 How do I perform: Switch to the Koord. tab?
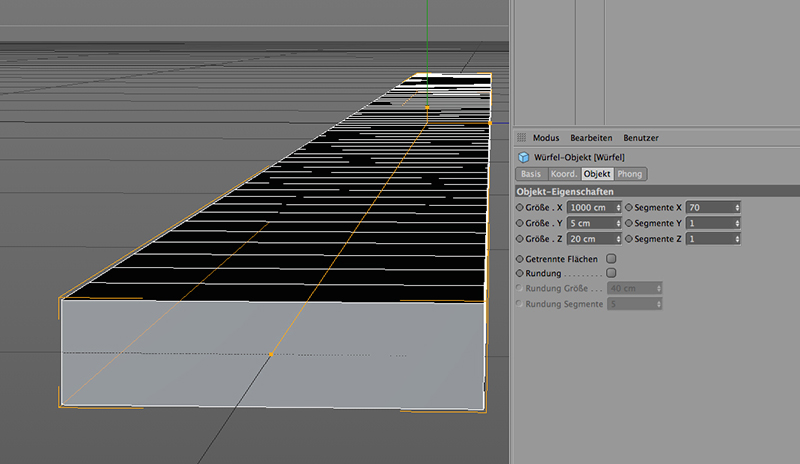(563, 174)
